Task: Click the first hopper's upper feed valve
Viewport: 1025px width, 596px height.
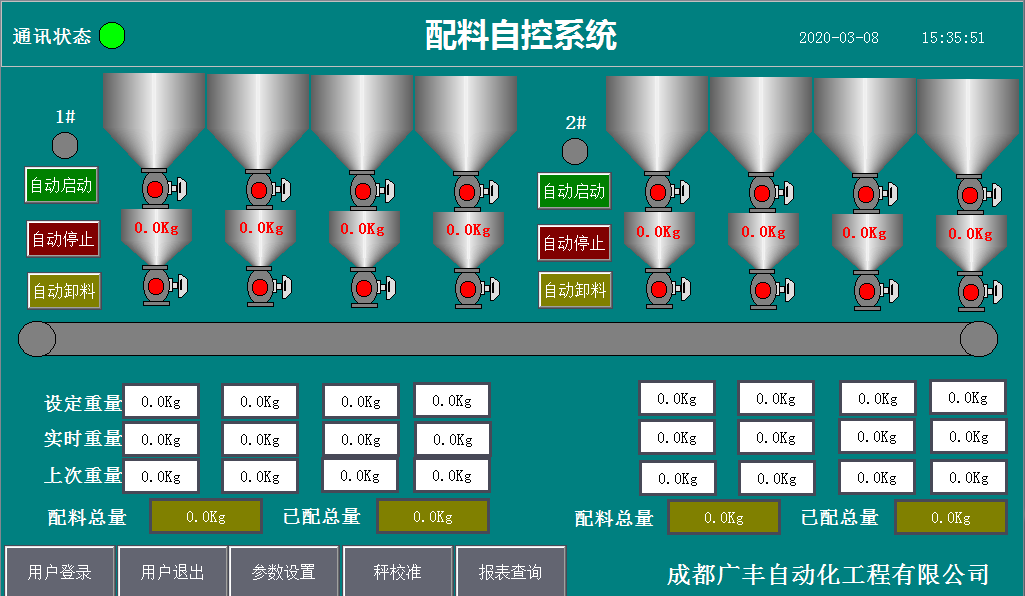Action: (x=154, y=189)
